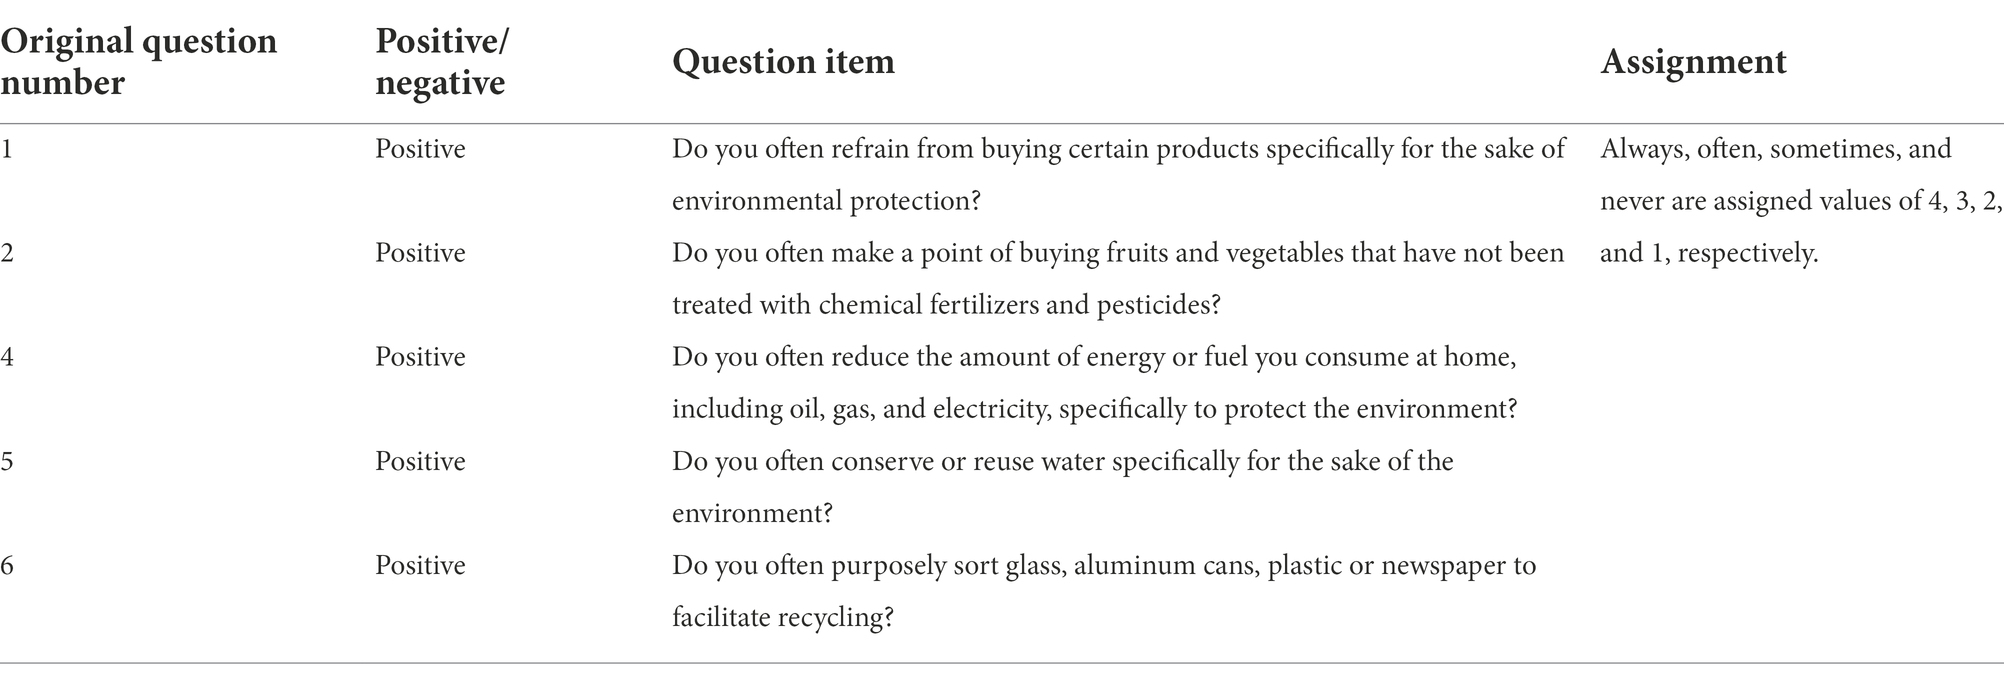The width and height of the screenshot is (2004, 681).
Task: Click question number 1 cell
Action: [7, 149]
